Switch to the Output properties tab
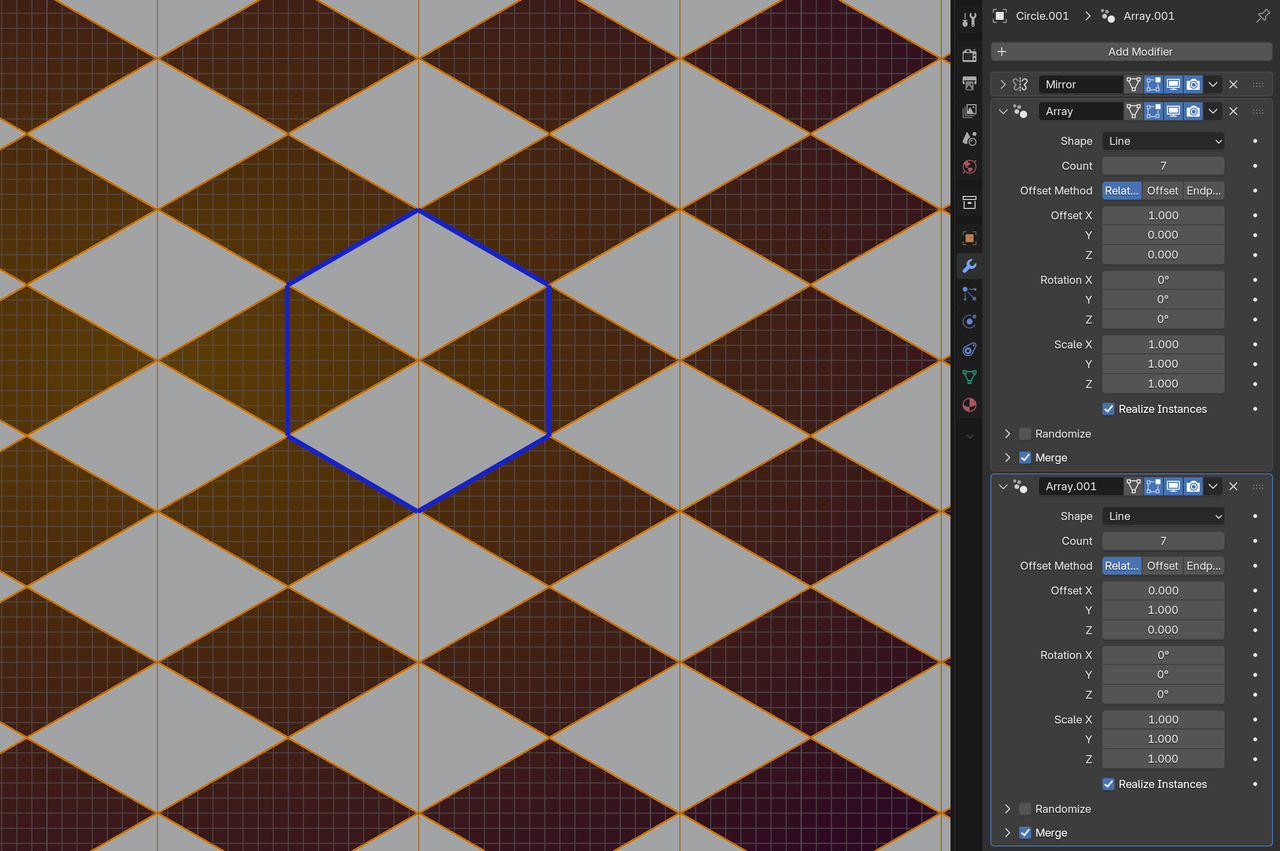 [x=968, y=83]
